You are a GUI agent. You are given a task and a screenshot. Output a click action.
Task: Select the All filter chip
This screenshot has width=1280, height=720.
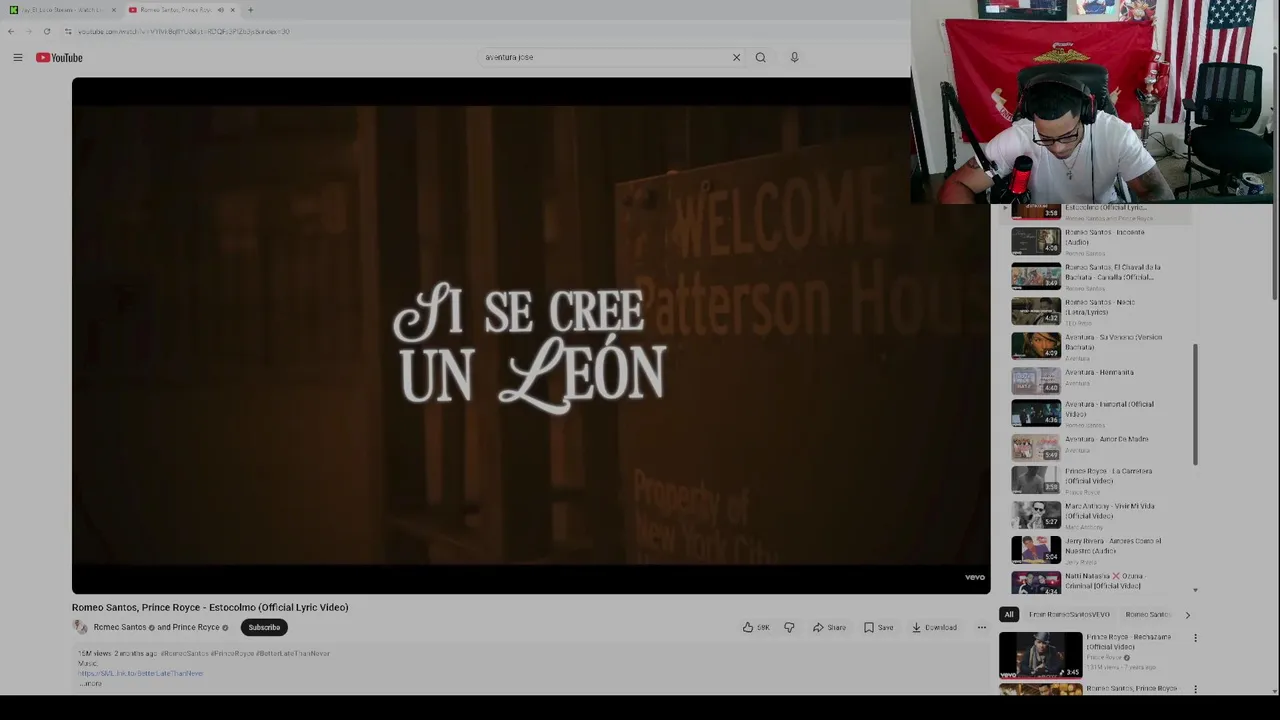coord(1009,615)
